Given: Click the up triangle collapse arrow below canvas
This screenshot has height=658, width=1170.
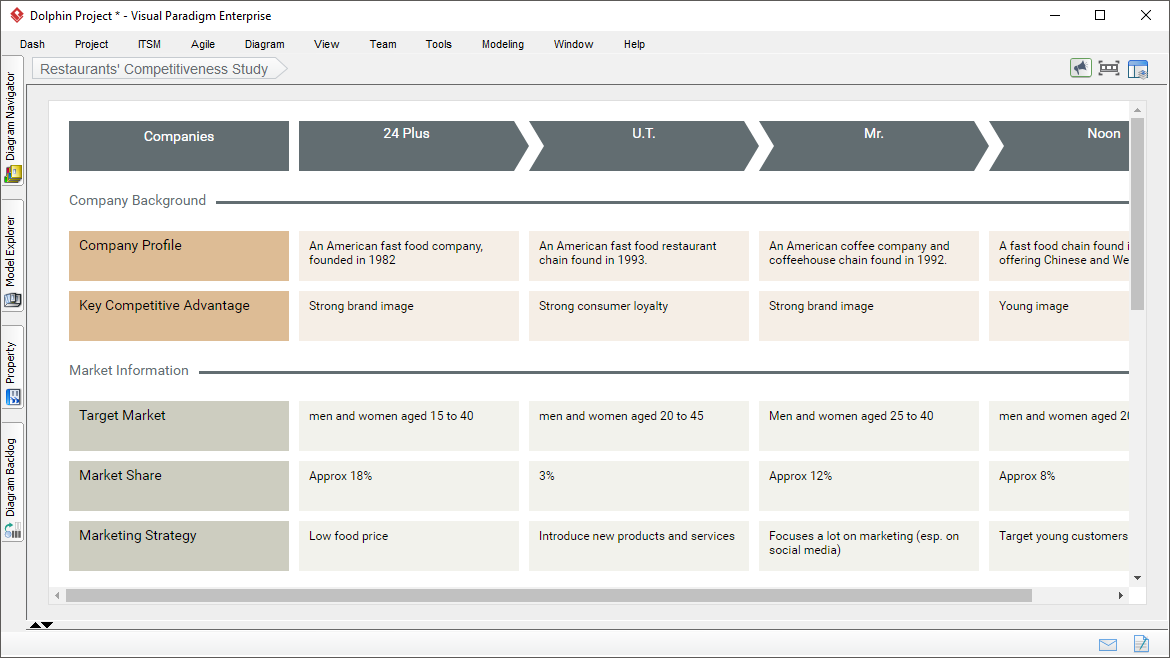Looking at the screenshot, I should point(35,625).
